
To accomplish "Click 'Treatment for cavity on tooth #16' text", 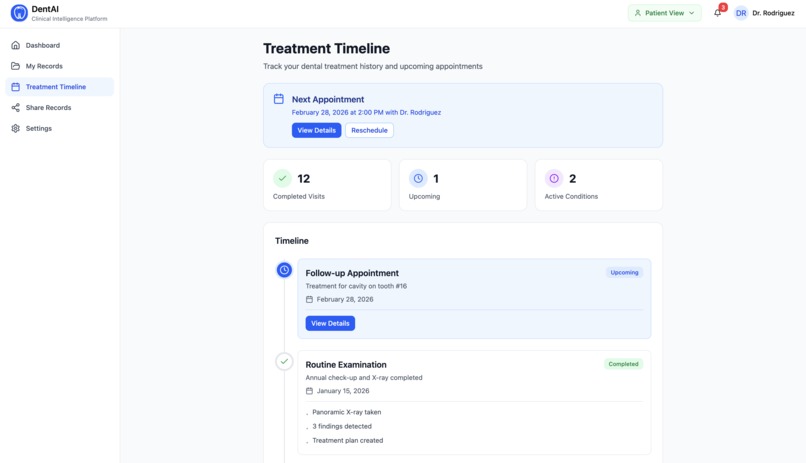I will coord(356,286).
